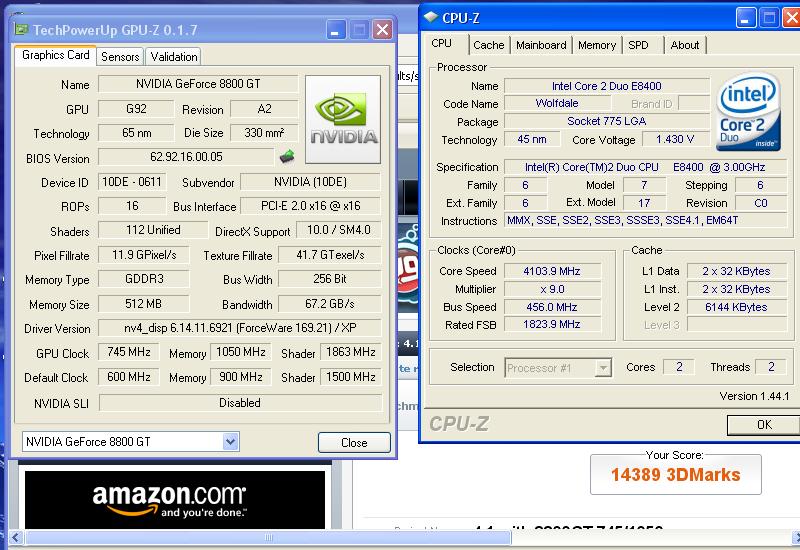The height and width of the screenshot is (550, 800).
Task: Click the Core Speed value 4103.9 MHz
Action: coord(552,271)
